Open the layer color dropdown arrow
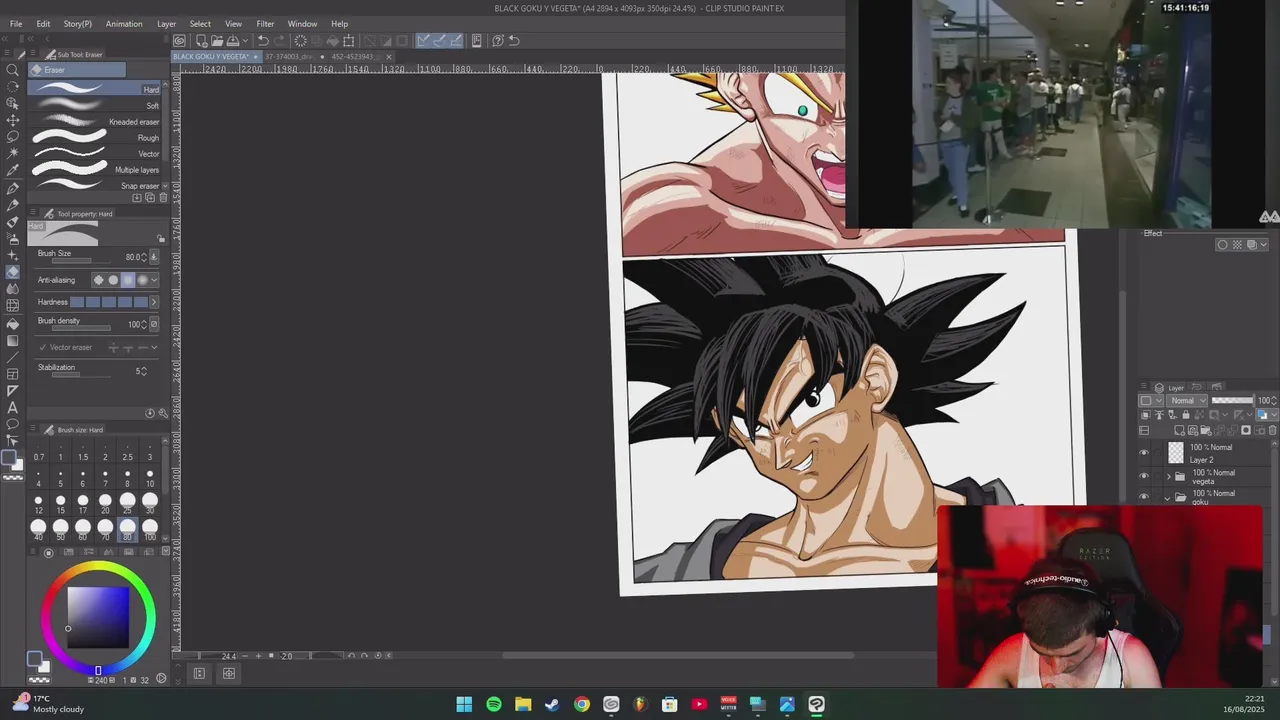 pos(1274,414)
